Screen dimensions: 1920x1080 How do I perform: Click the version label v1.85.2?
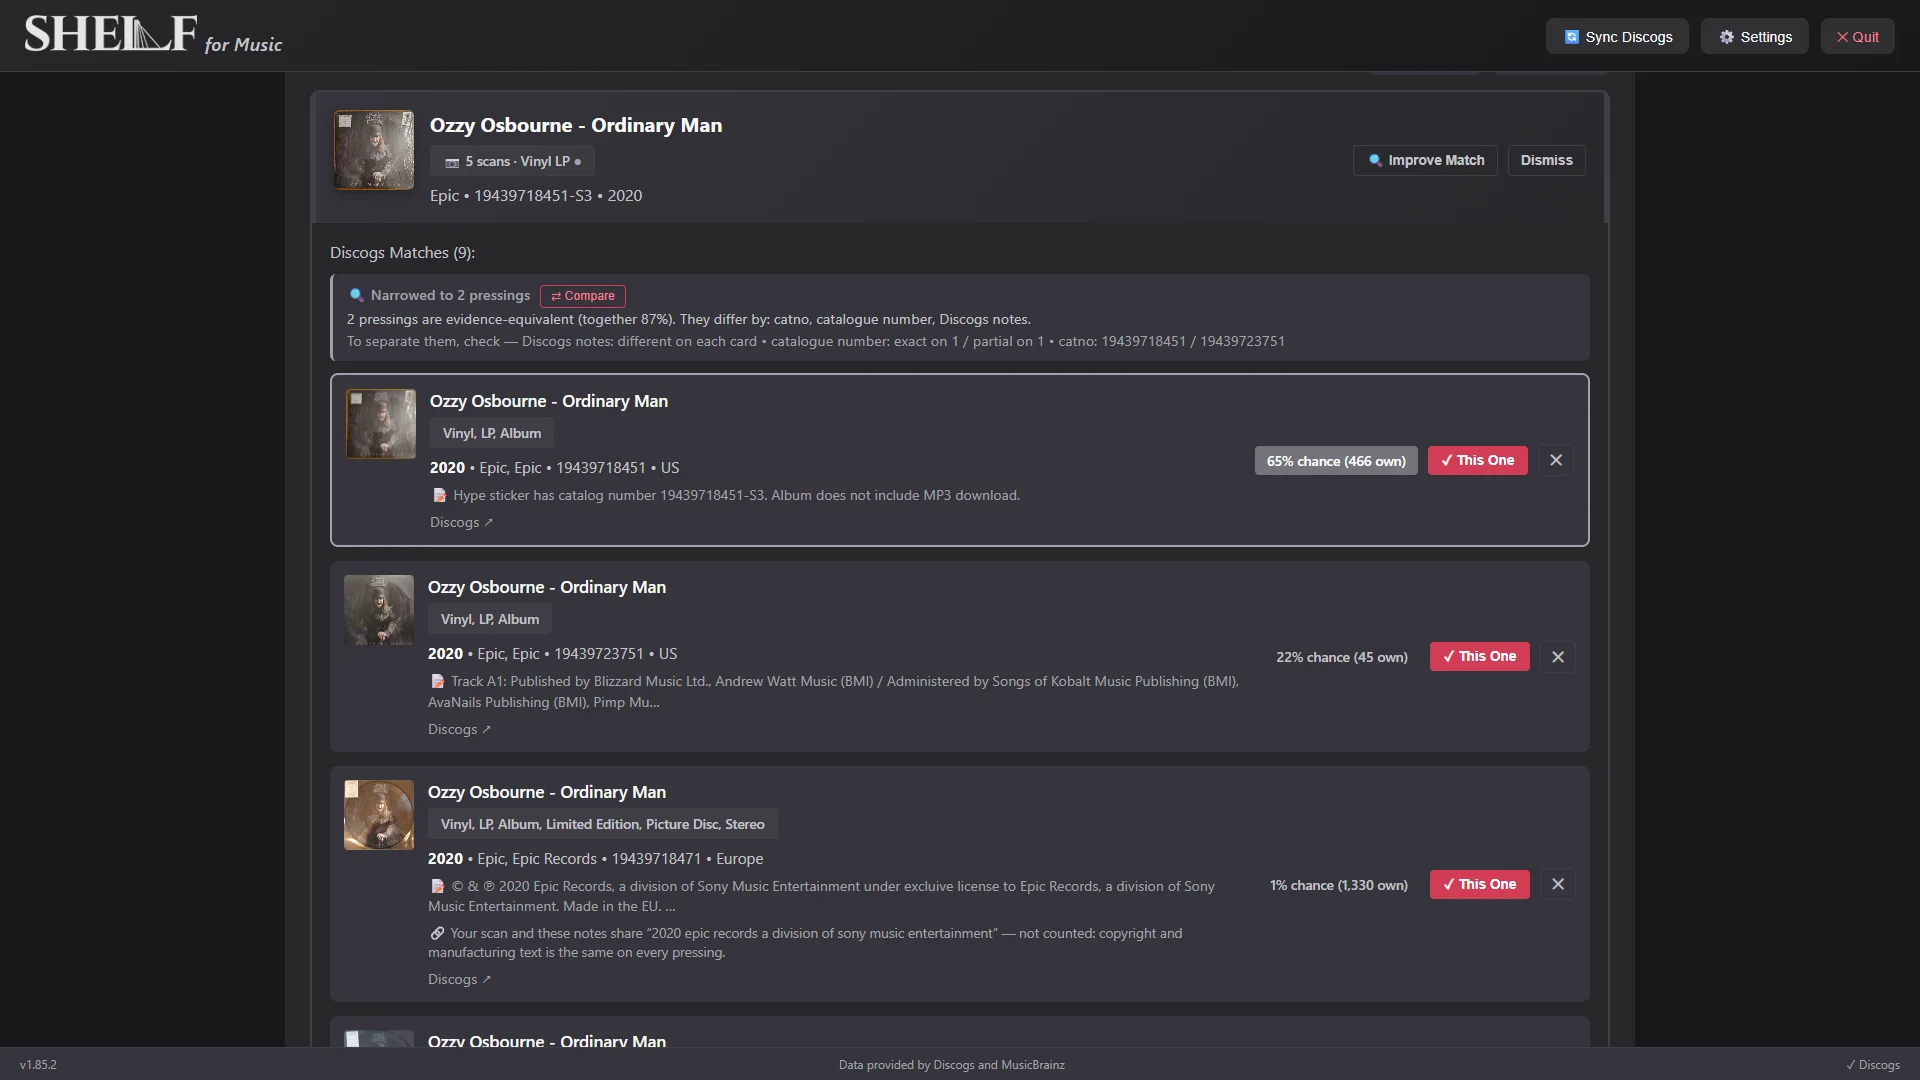click(38, 1065)
